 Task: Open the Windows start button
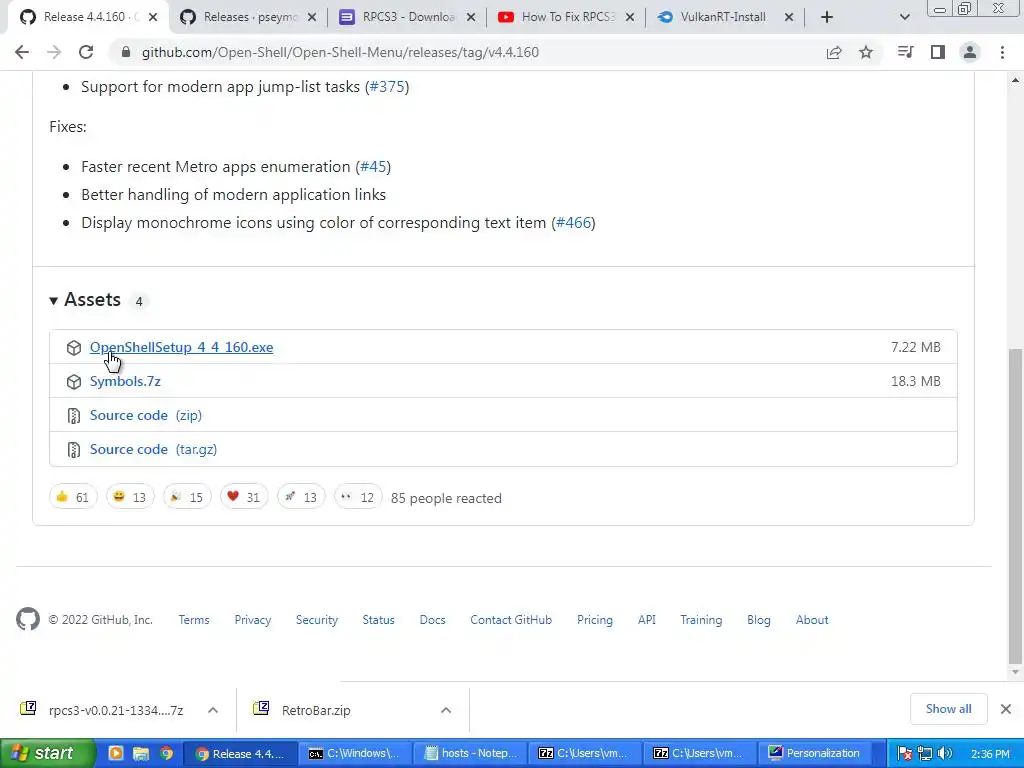click(x=47, y=753)
